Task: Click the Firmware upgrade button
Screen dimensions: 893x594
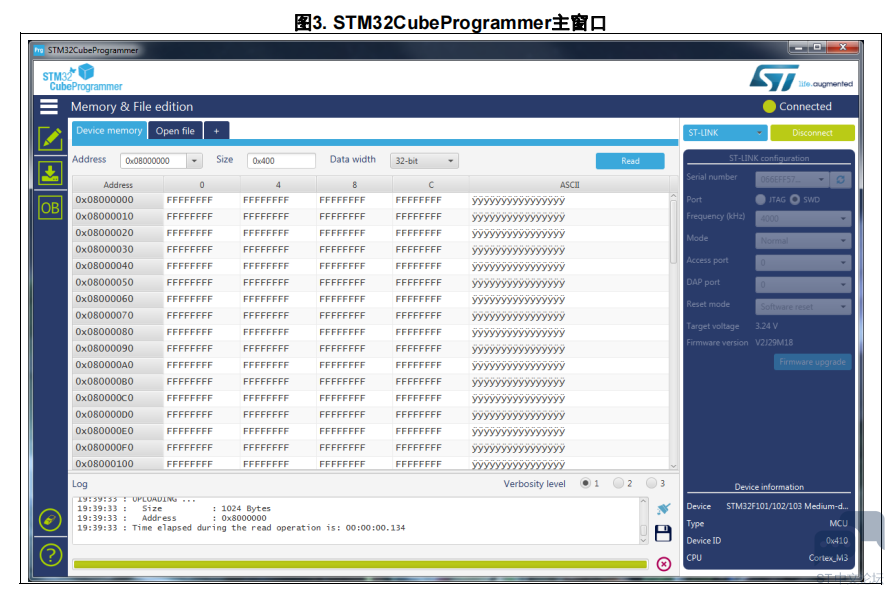Action: tap(812, 362)
